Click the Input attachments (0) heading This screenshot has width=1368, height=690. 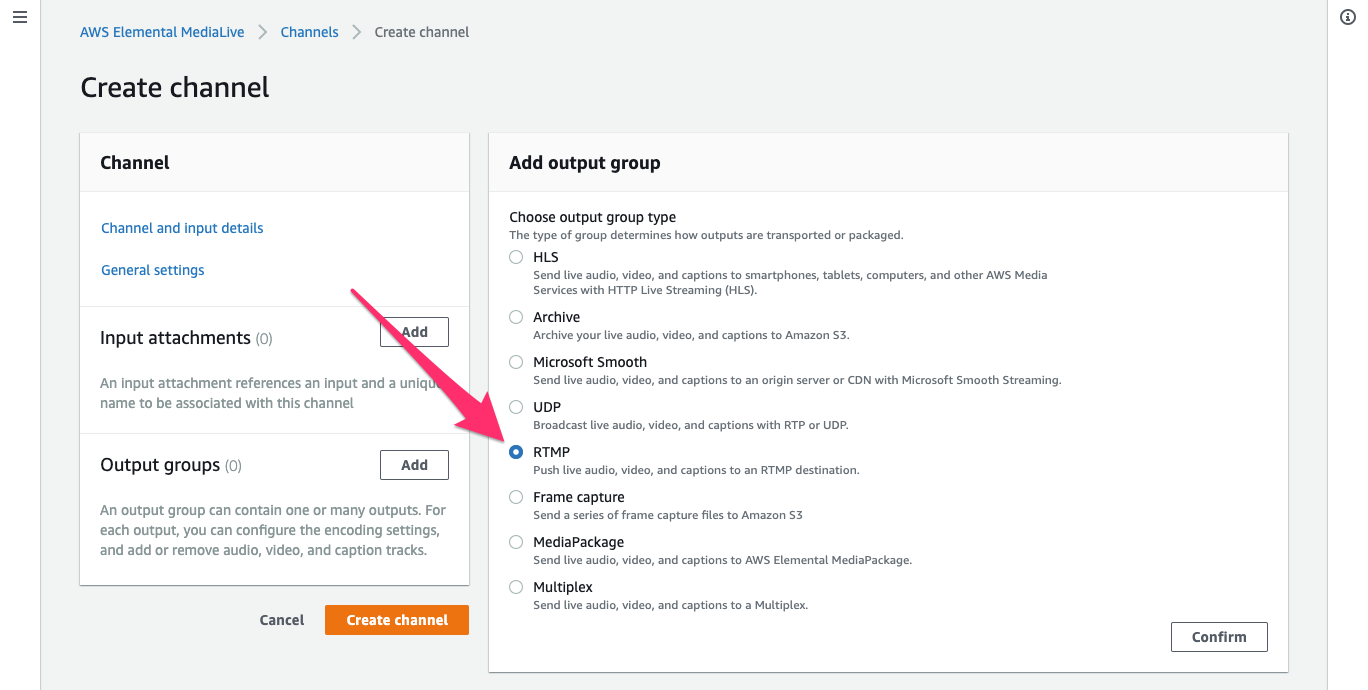(x=186, y=338)
